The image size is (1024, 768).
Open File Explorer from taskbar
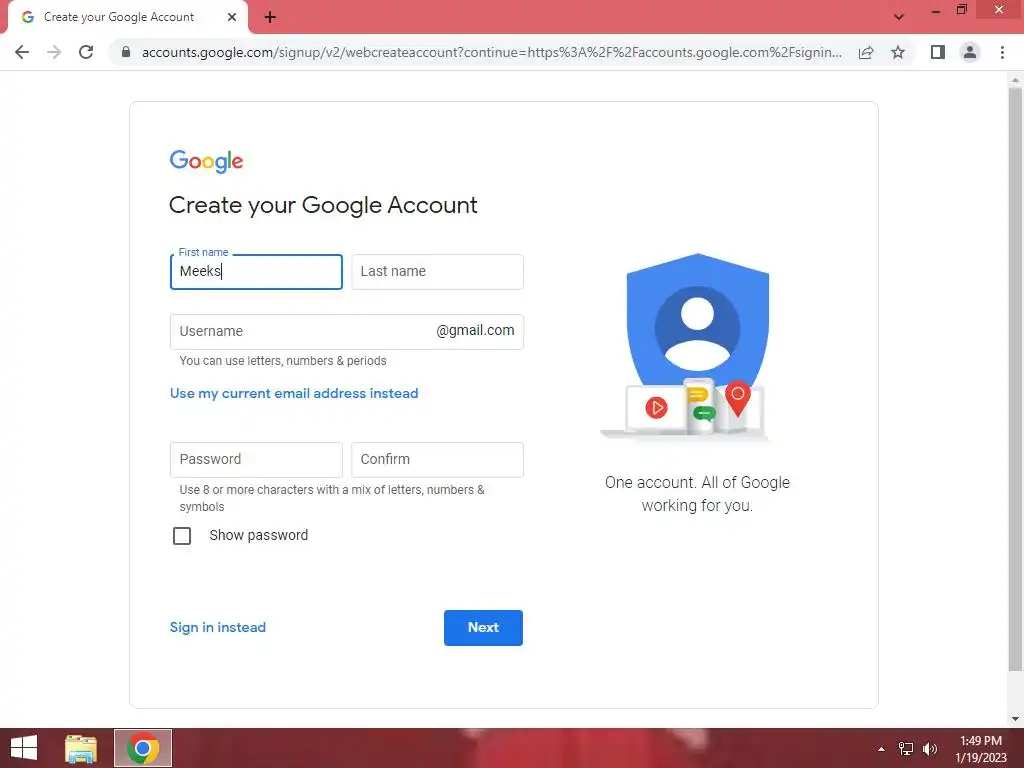click(x=81, y=748)
